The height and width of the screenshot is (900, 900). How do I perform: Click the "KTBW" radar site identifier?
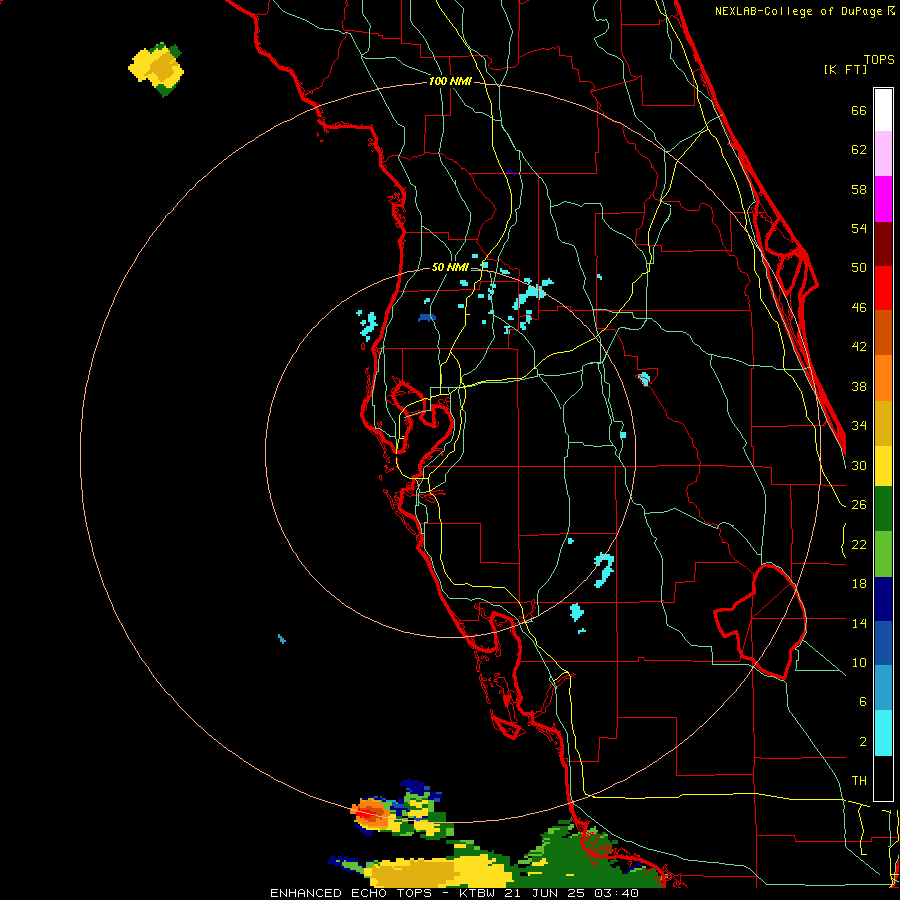coord(477,893)
